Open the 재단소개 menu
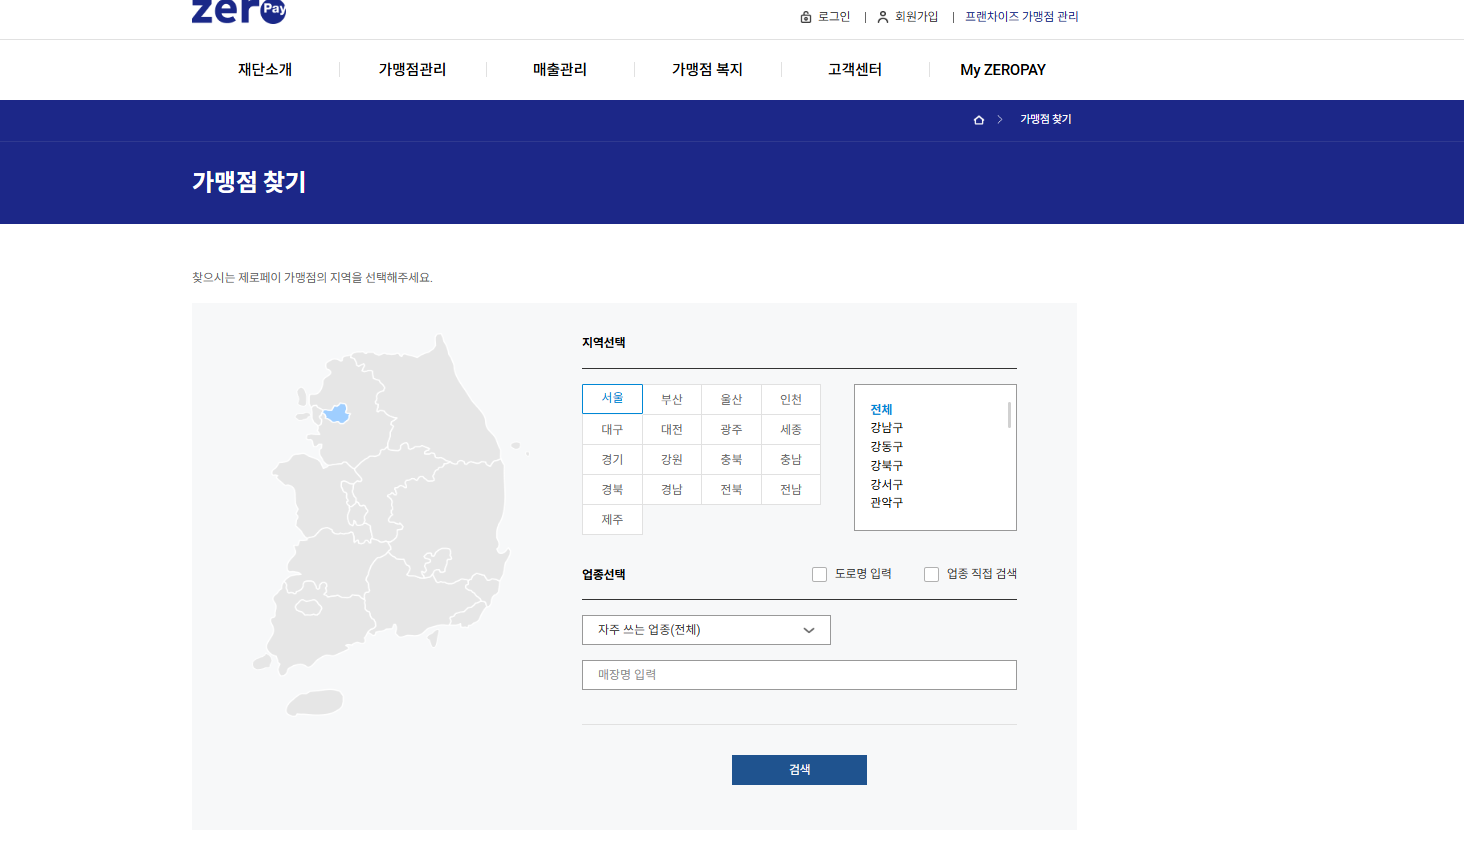This screenshot has height=854, width=1464. point(265,70)
